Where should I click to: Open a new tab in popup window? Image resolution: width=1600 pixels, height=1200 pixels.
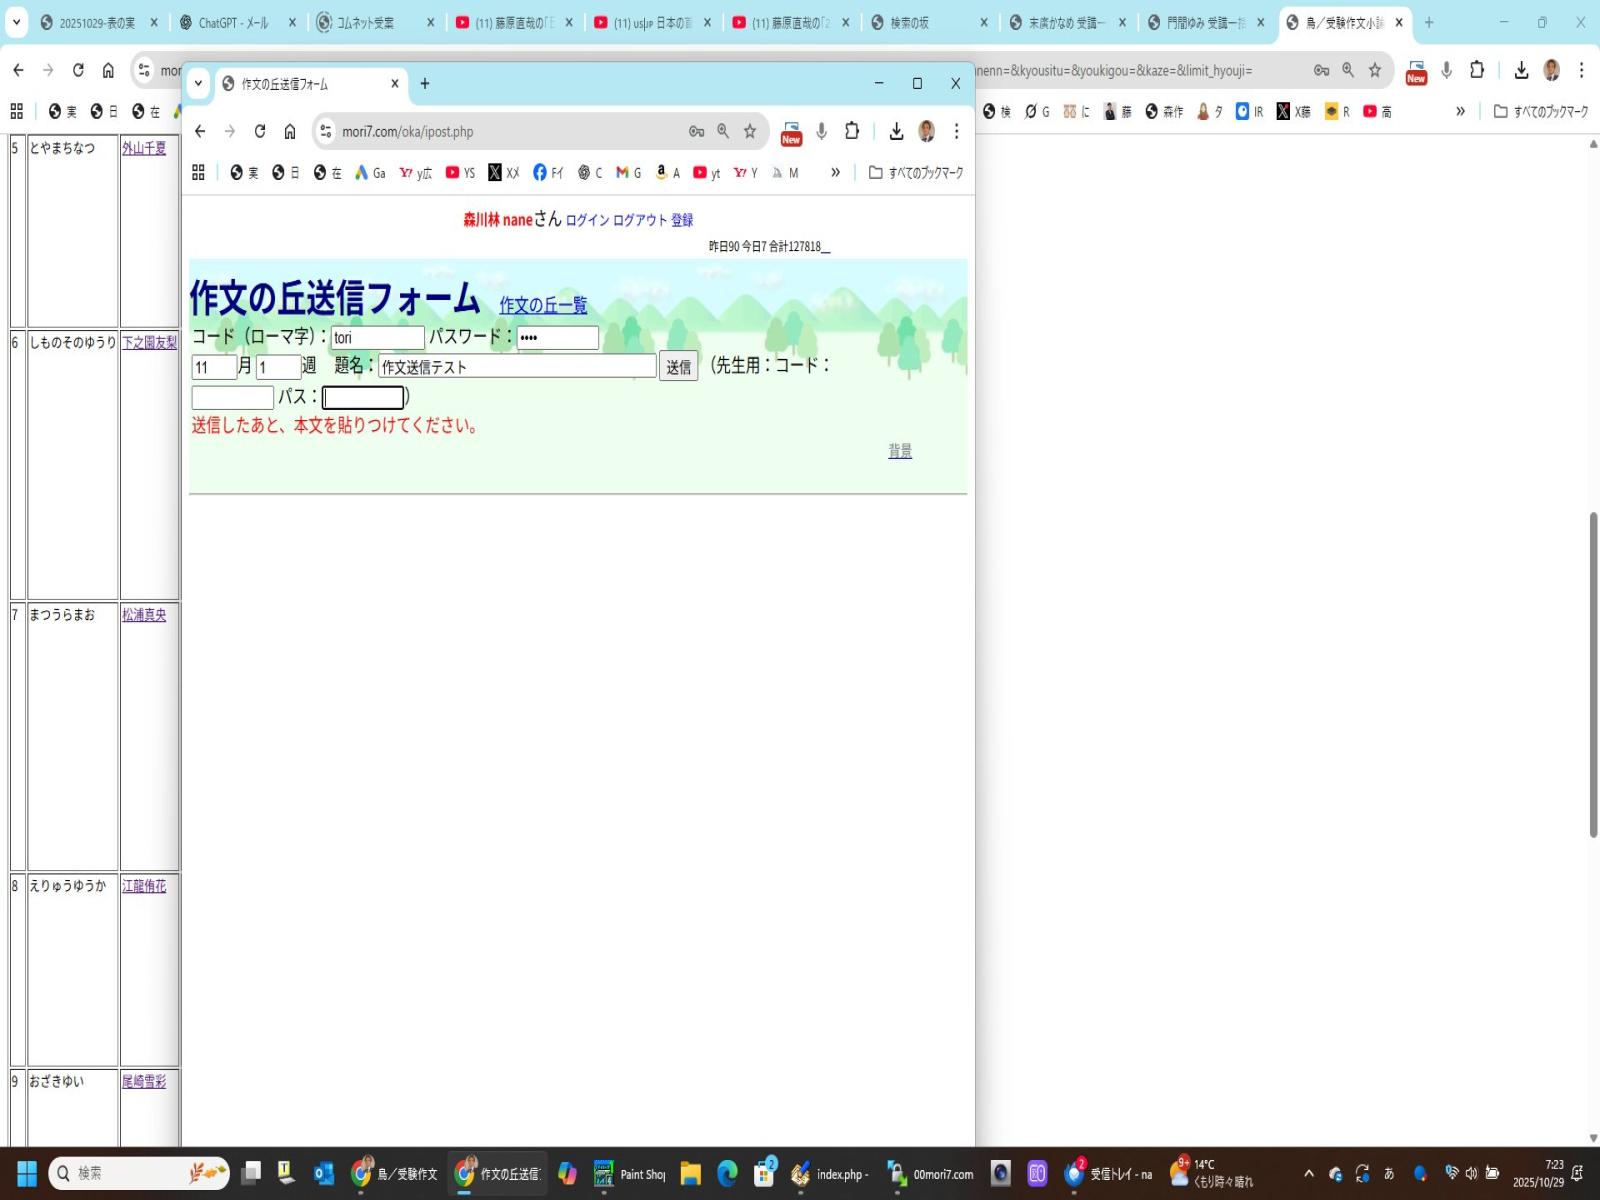(425, 84)
